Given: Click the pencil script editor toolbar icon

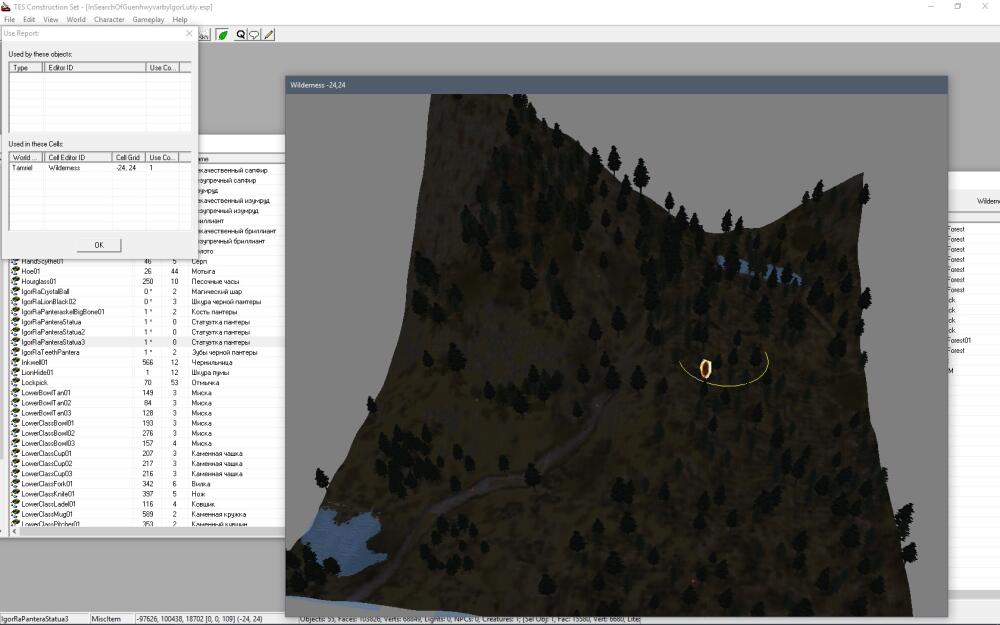Looking at the screenshot, I should [269, 34].
